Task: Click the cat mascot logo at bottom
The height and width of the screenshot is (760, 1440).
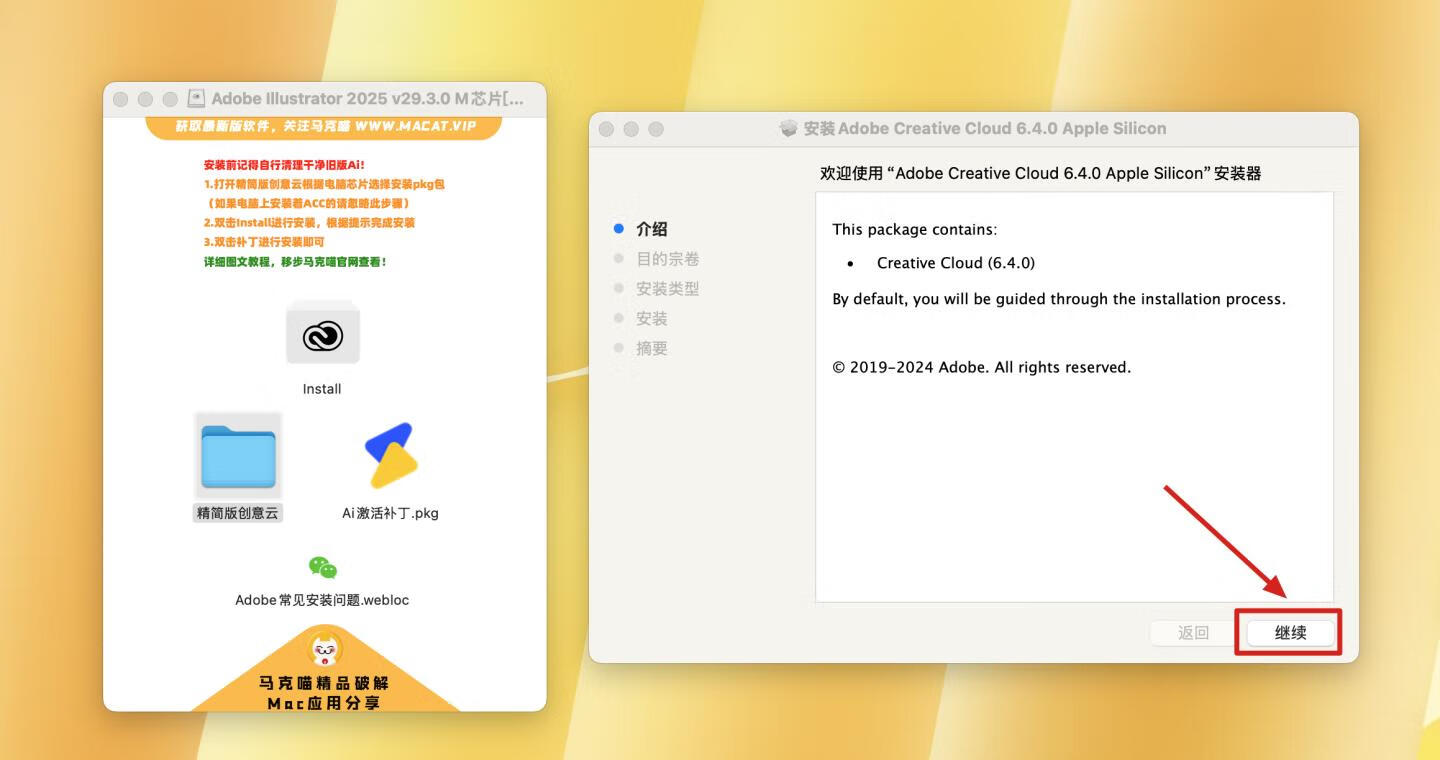Action: pyautogui.click(x=324, y=649)
